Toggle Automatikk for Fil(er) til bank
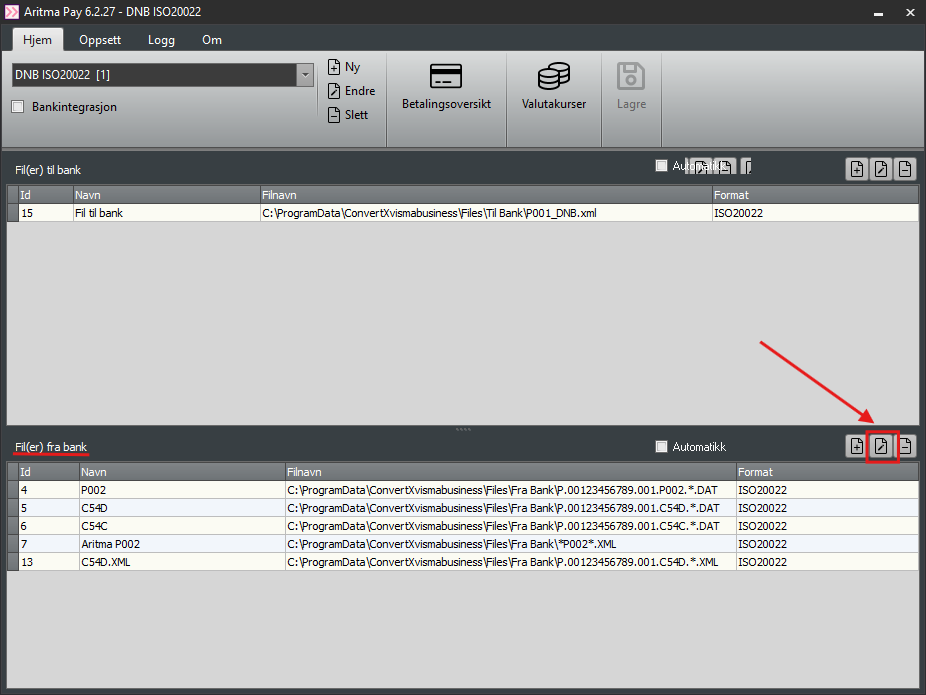Image resolution: width=926 pixels, height=695 pixels. pos(661,166)
